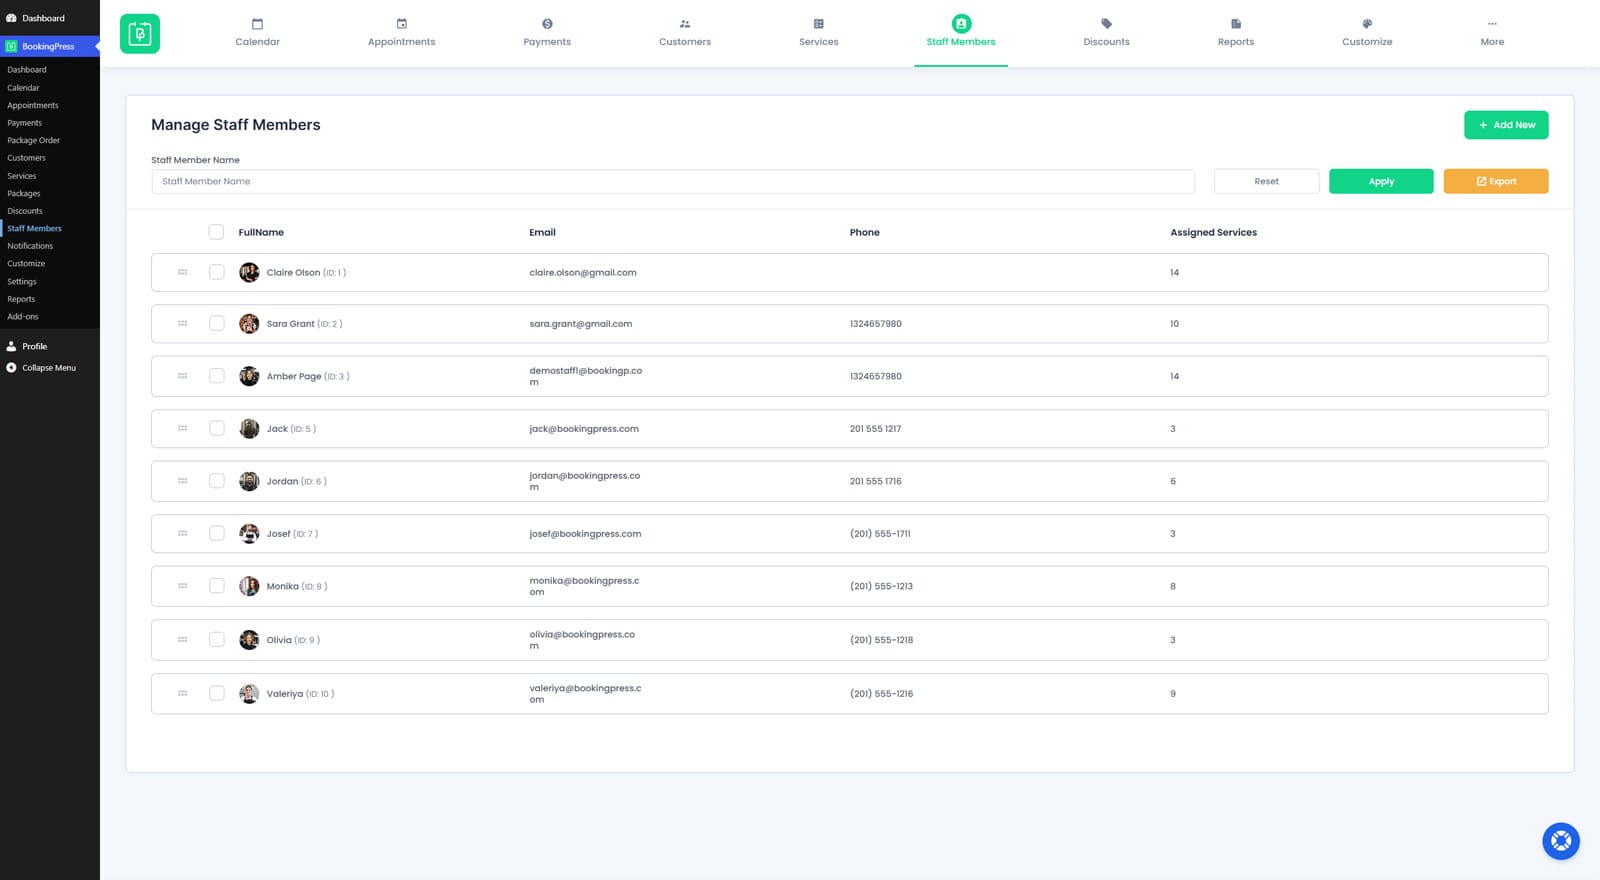Viewport: 1600px width, 880px height.
Task: Click the Assigned Services column header
Action: pyautogui.click(x=1214, y=232)
